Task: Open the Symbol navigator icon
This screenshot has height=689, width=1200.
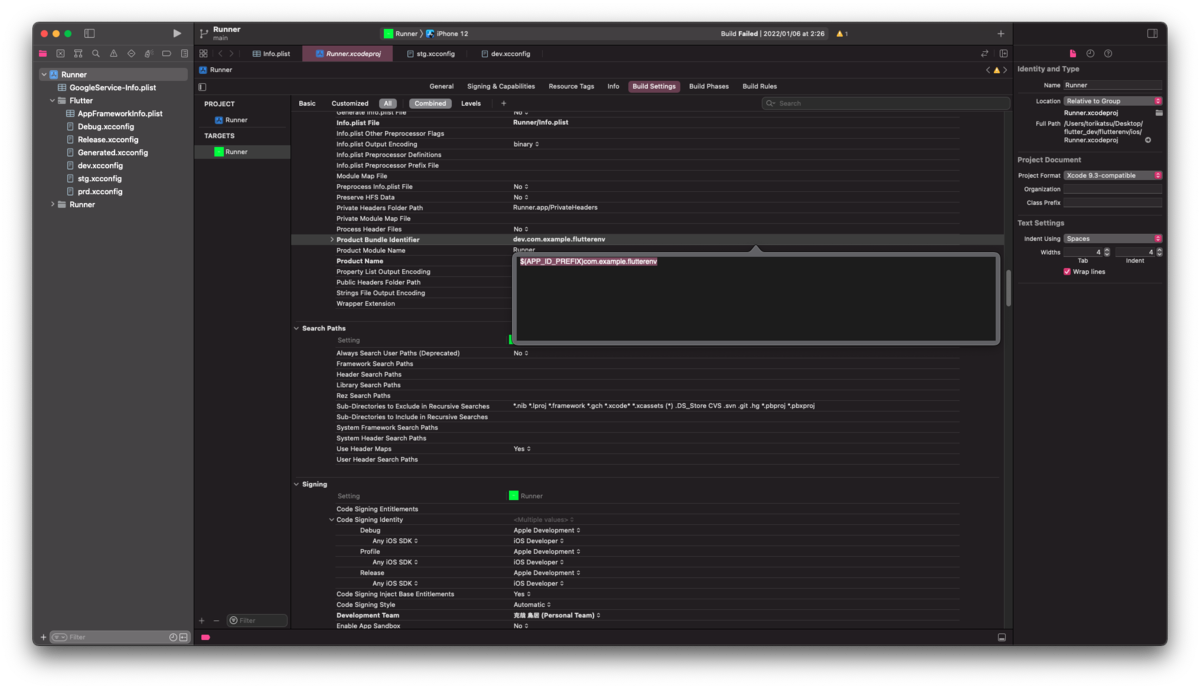Action: pyautogui.click(x=78, y=53)
